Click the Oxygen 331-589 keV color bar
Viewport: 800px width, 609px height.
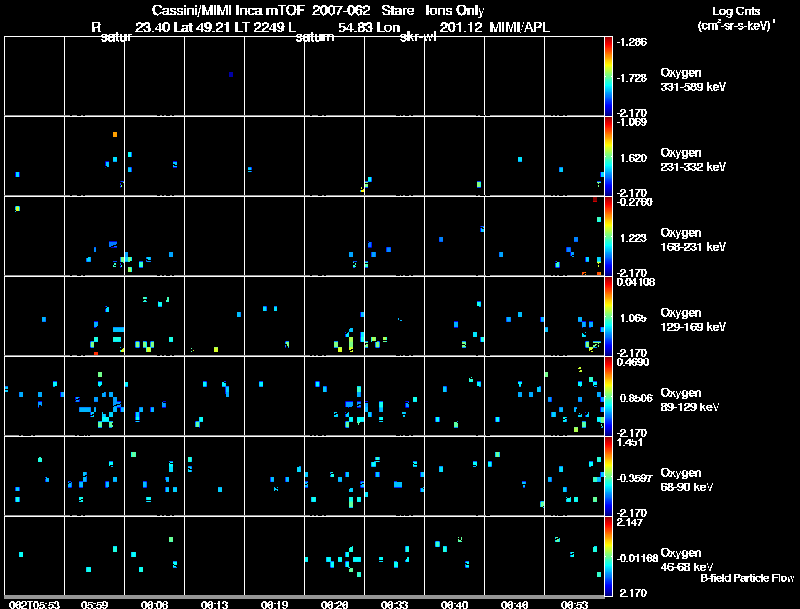(608, 76)
